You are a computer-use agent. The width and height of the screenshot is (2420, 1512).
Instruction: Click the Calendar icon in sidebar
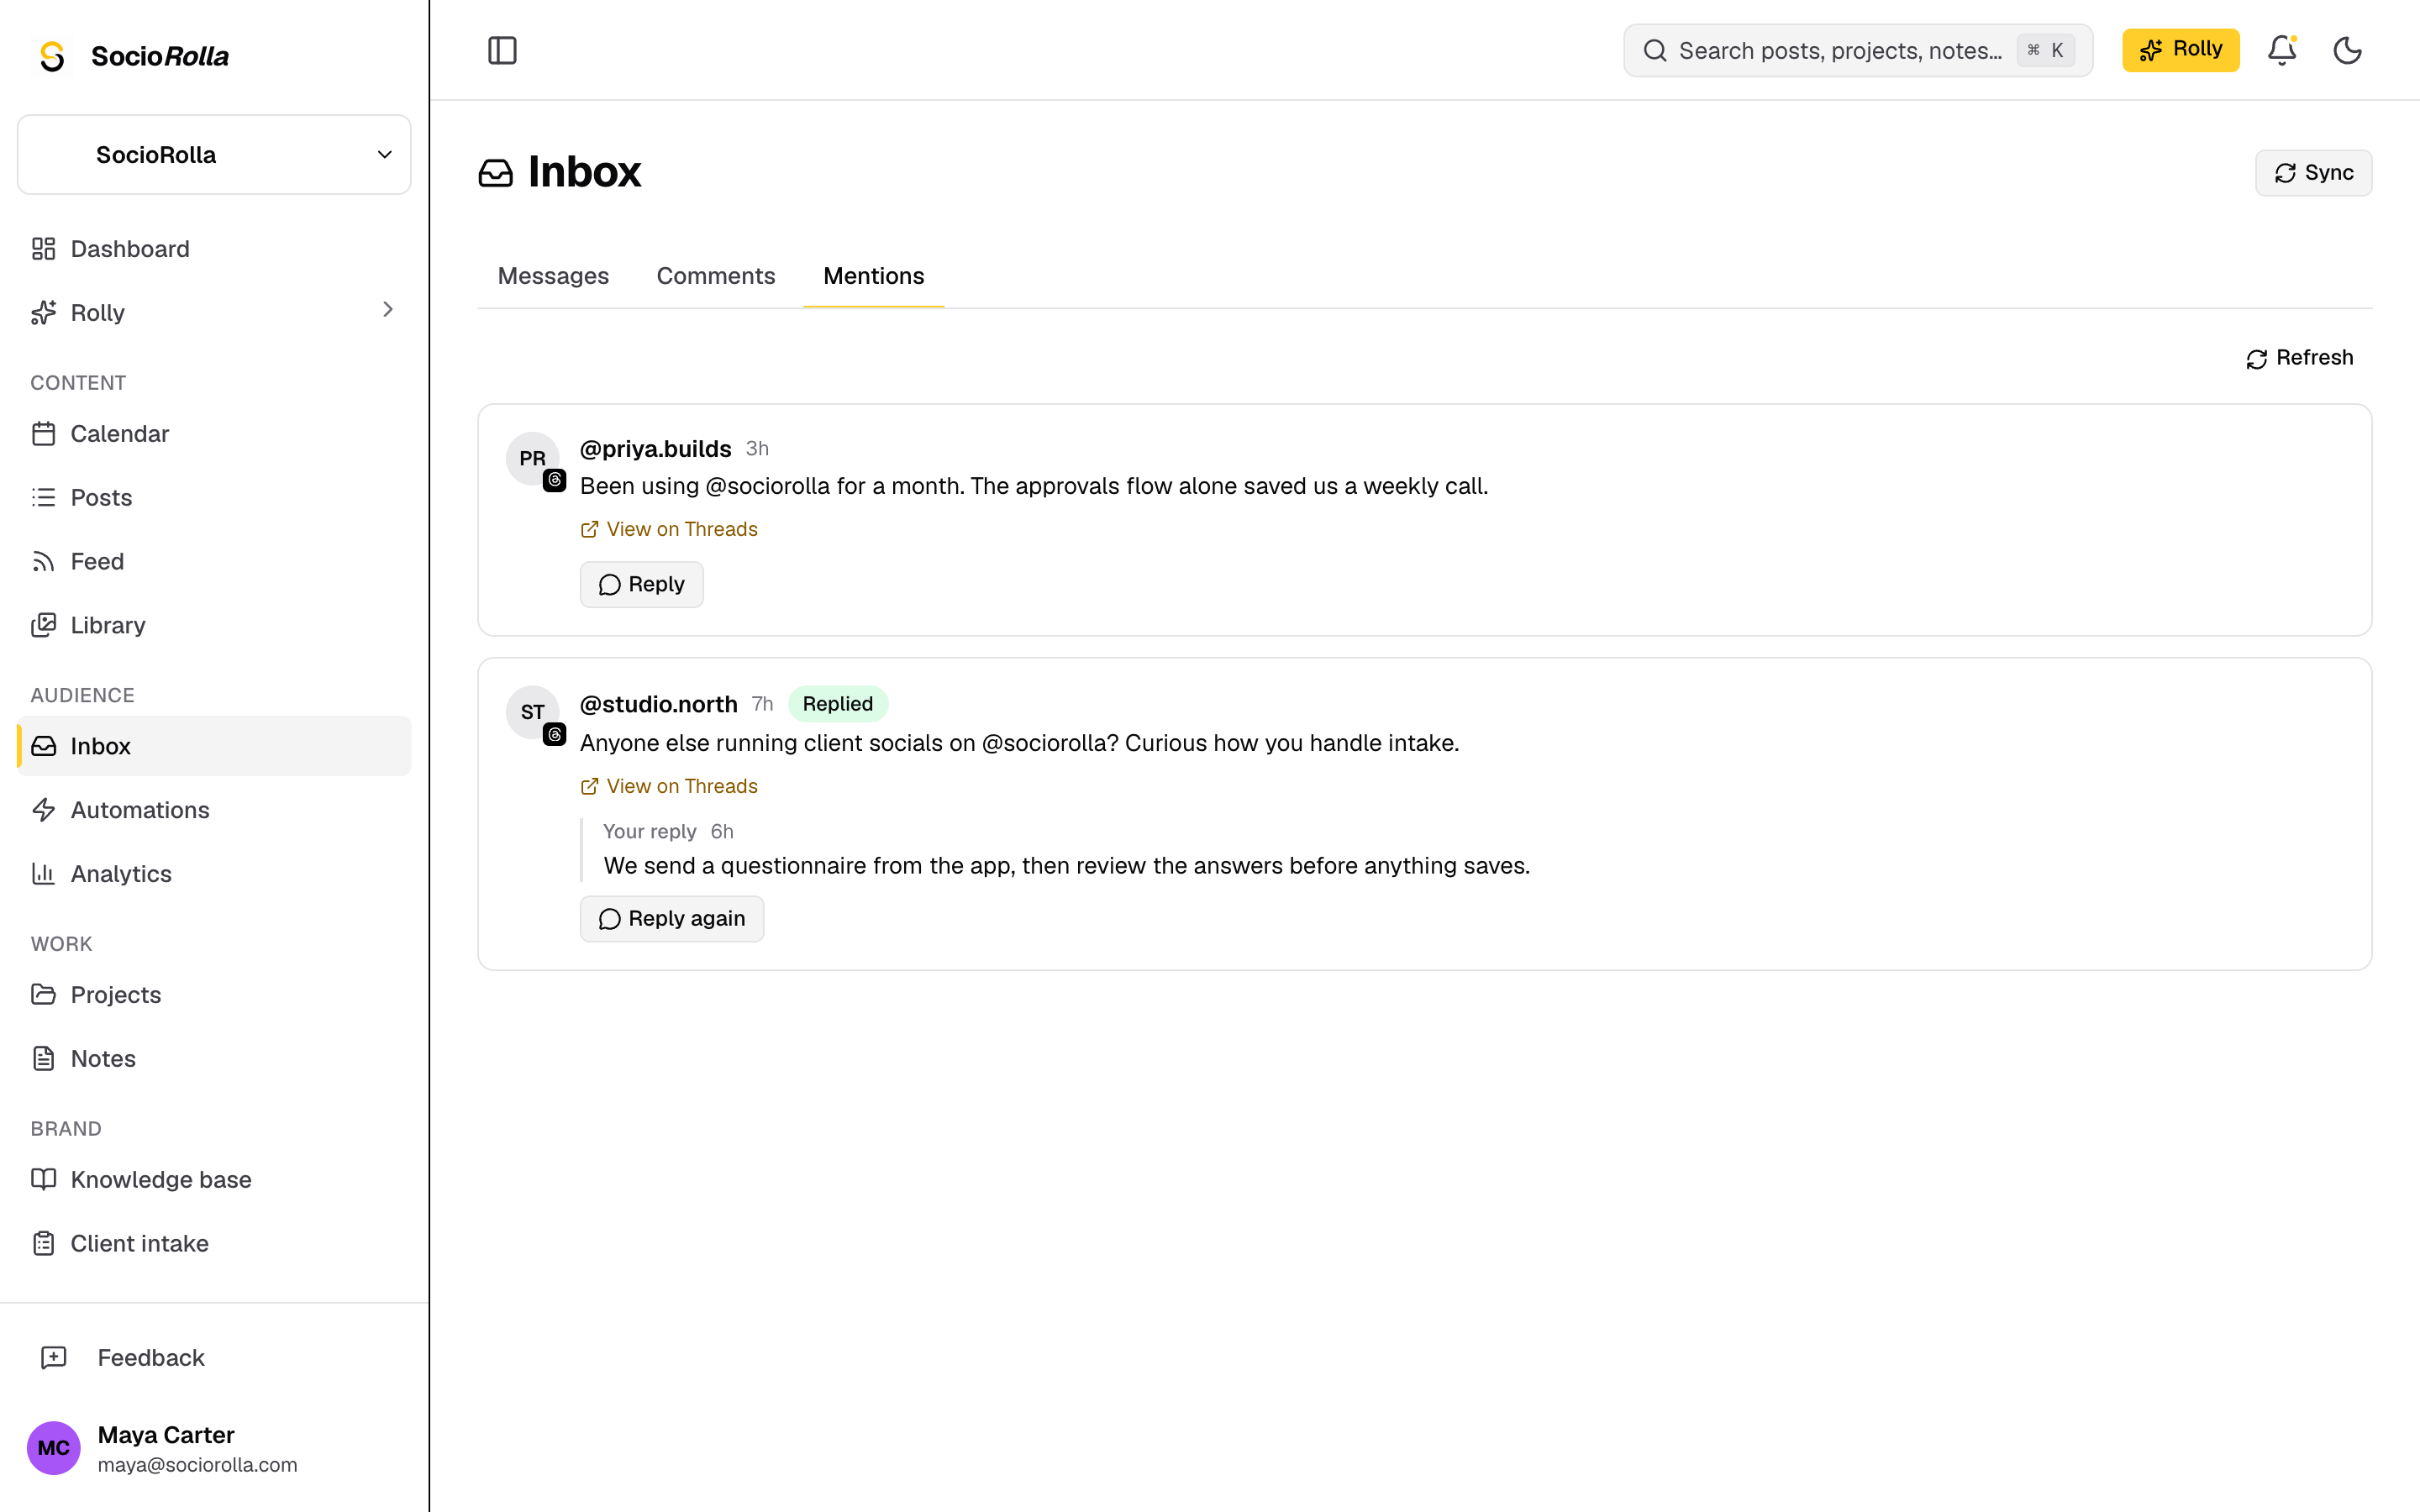tap(43, 434)
